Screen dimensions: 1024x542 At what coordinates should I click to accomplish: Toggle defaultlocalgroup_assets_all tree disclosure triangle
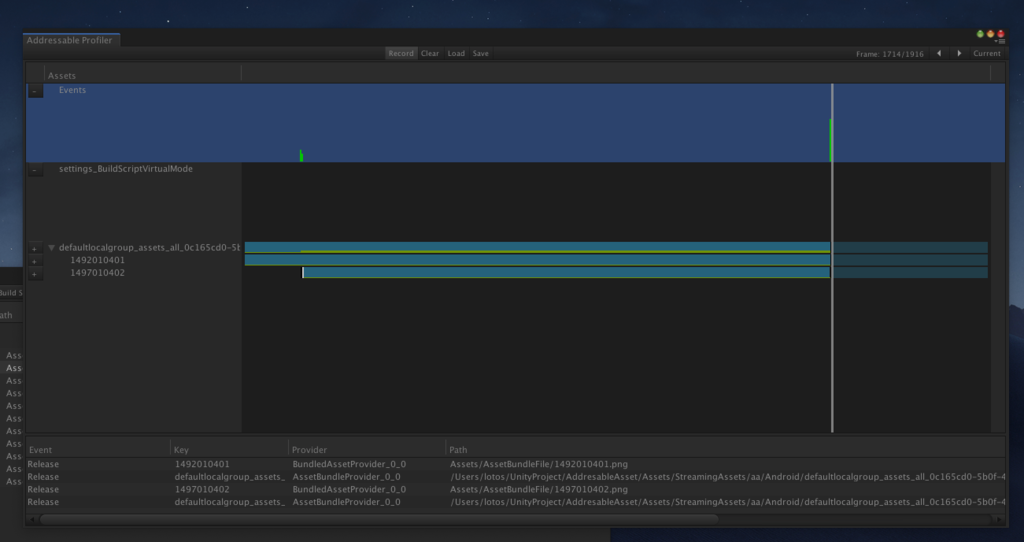[x=52, y=248]
